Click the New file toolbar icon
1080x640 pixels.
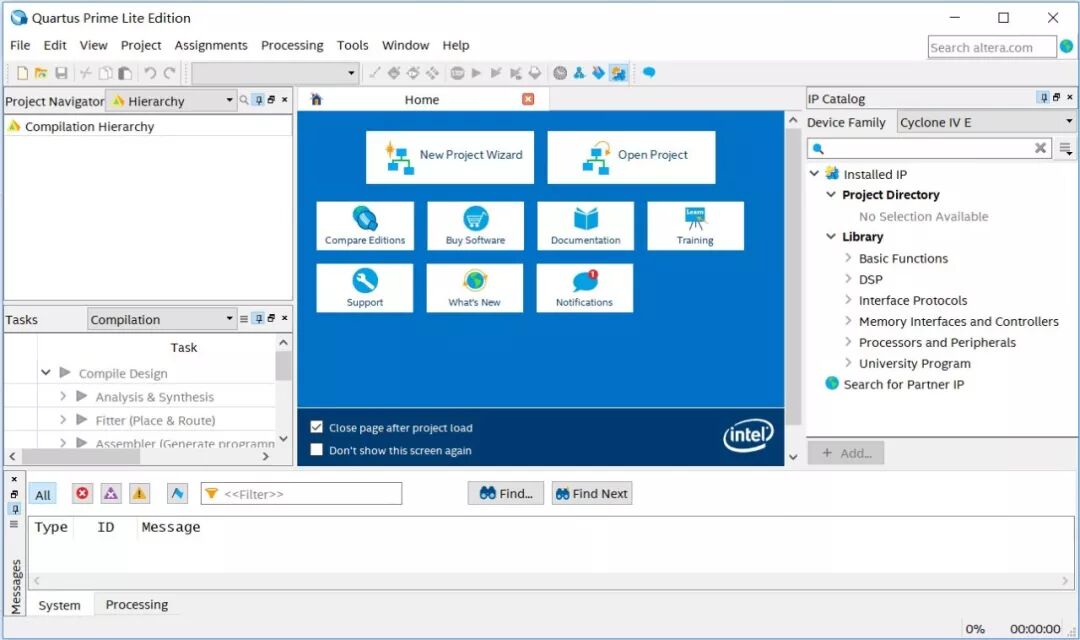pyautogui.click(x=22, y=73)
